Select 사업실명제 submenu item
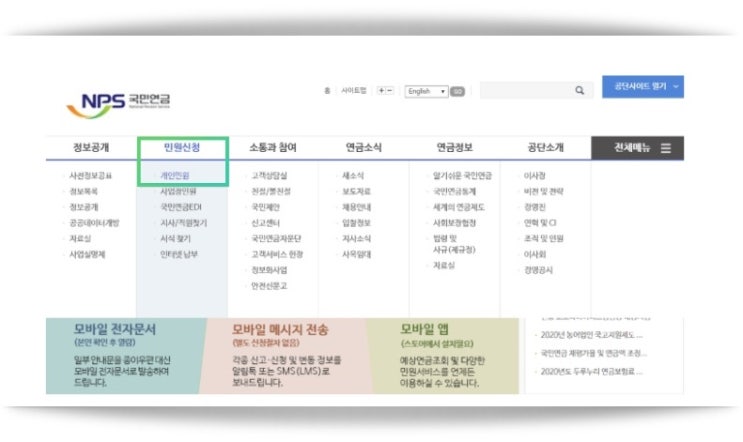This screenshot has width=743, height=442. (x=87, y=254)
